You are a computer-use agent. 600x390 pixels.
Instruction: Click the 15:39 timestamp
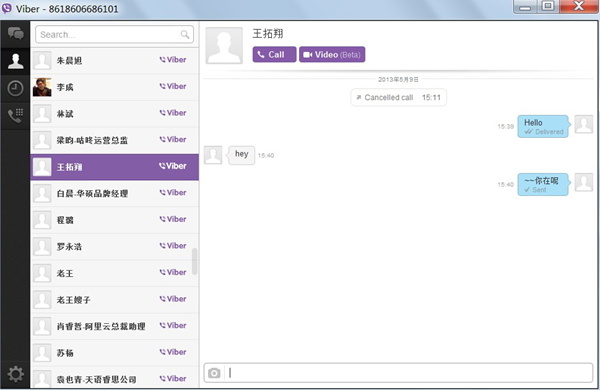point(505,126)
